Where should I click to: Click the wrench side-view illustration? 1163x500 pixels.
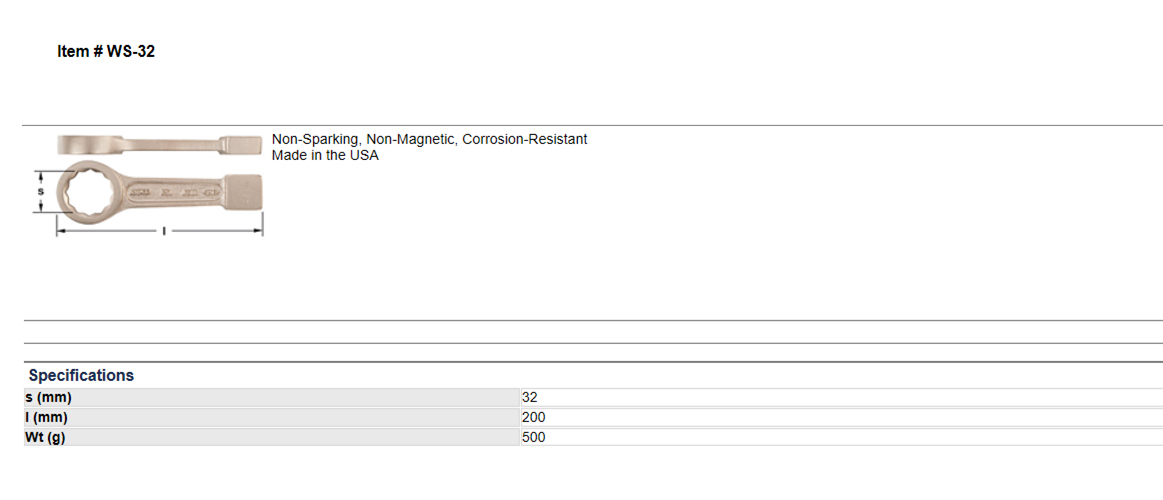point(159,144)
